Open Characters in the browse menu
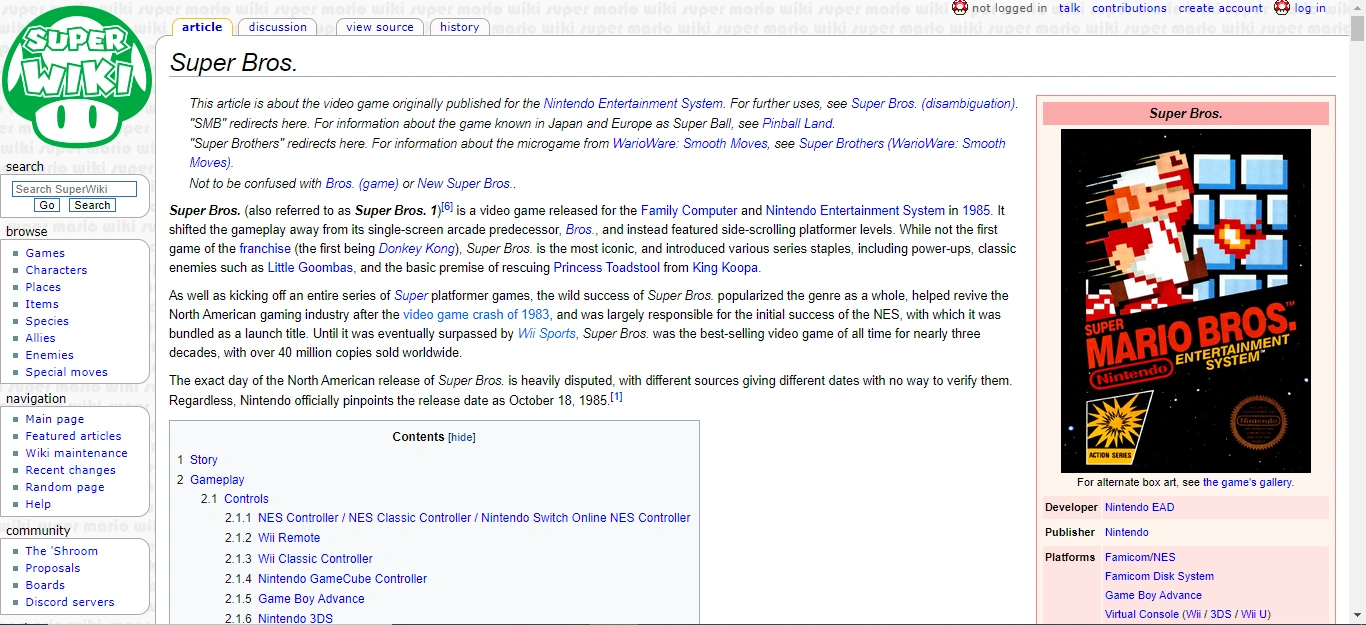The height and width of the screenshot is (625, 1366). [56, 270]
